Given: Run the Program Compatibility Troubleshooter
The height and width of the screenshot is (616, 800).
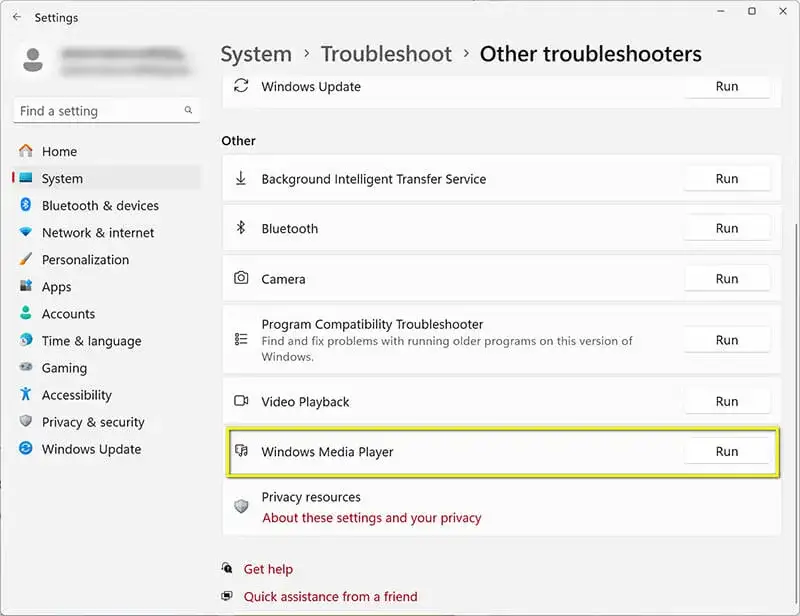Looking at the screenshot, I should [727, 340].
